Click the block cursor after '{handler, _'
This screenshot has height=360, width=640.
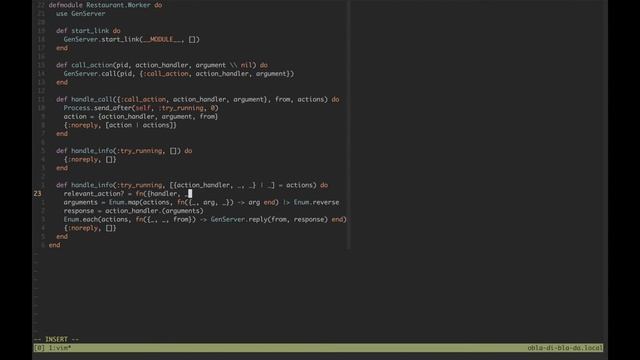[x=190, y=193]
